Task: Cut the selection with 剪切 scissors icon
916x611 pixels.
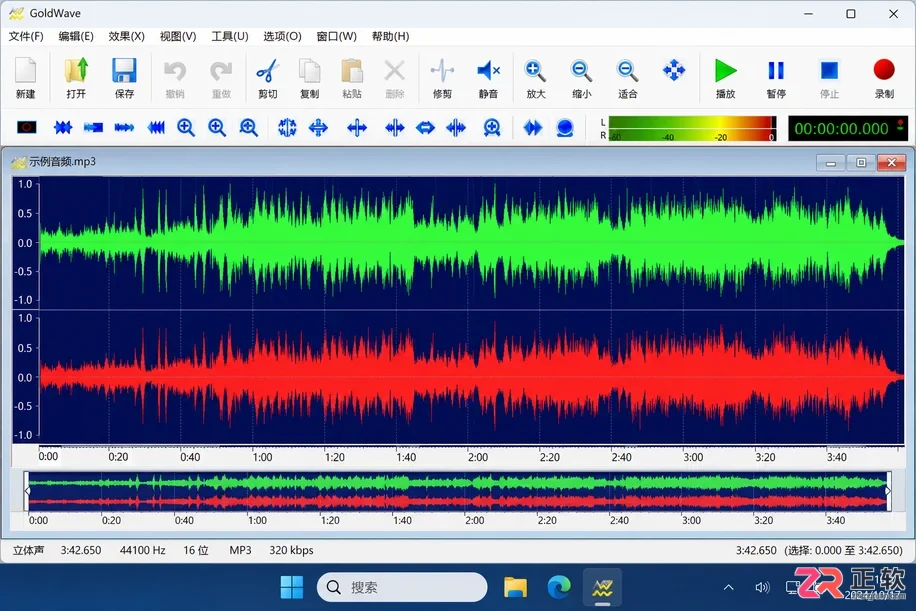Action: click(x=268, y=78)
